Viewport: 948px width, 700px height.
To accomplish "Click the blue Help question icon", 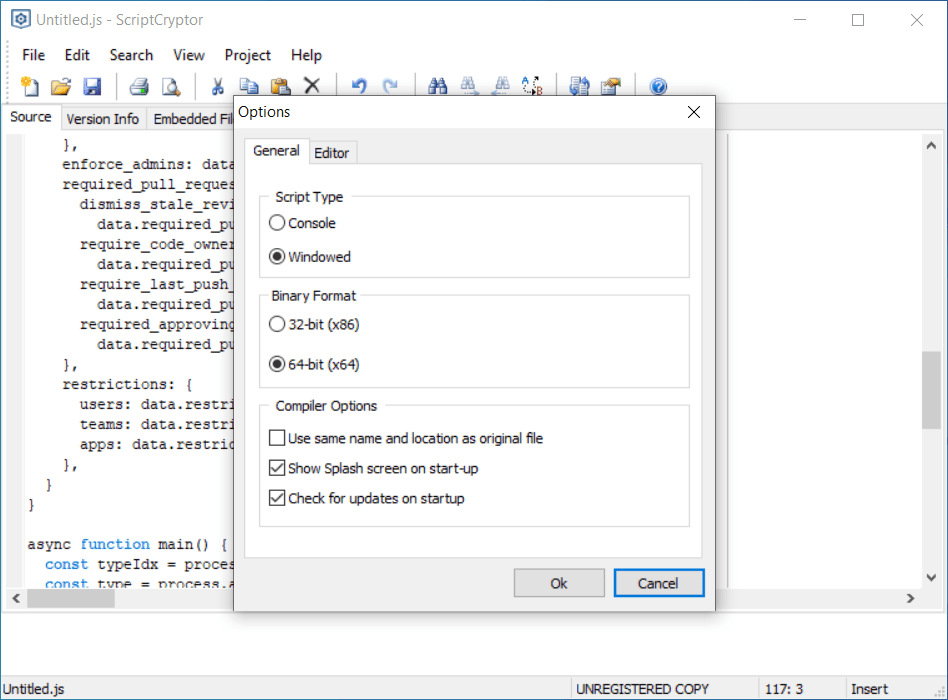I will point(658,86).
